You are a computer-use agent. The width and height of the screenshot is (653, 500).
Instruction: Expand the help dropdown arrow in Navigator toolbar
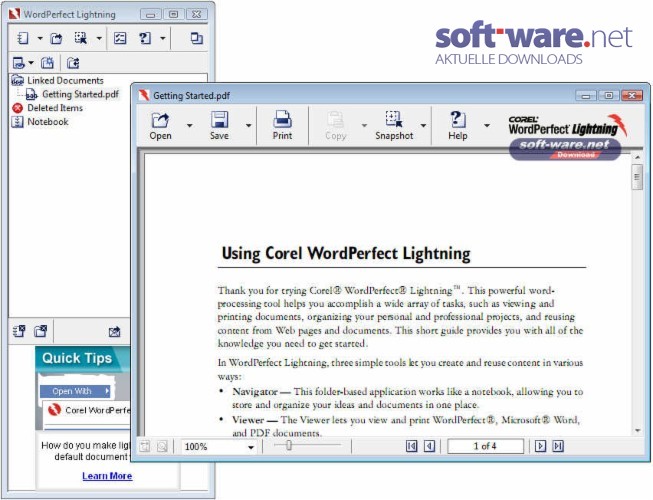[x=163, y=38]
